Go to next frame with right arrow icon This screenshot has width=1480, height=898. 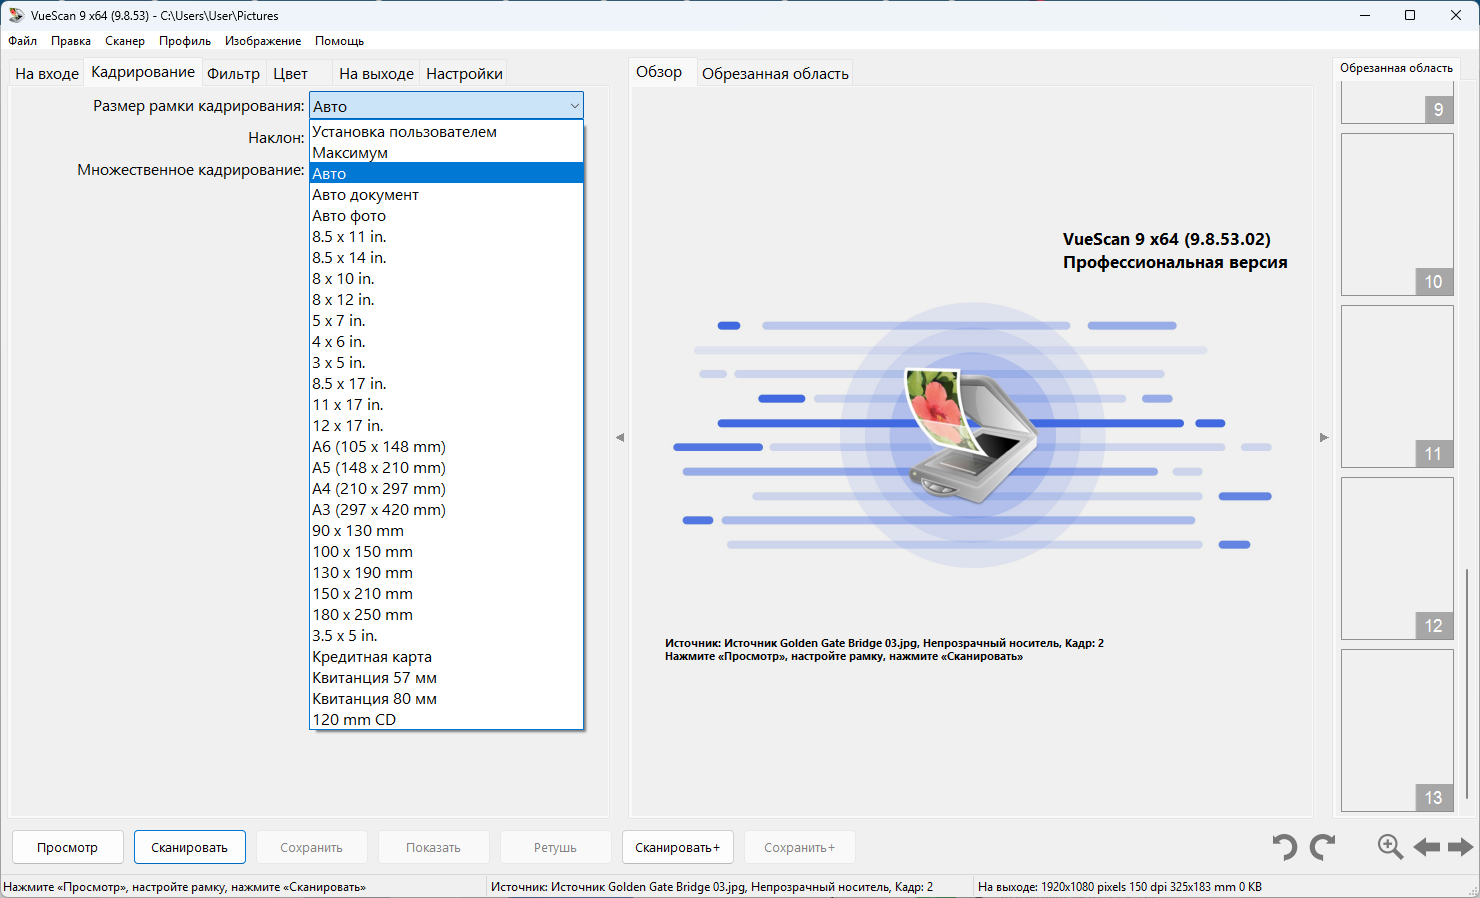tap(1460, 847)
